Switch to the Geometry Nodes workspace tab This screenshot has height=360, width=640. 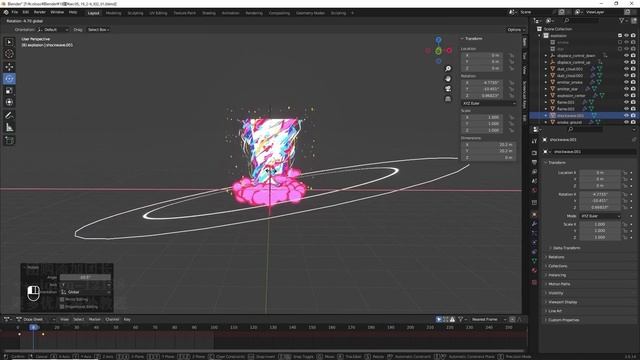click(310, 13)
